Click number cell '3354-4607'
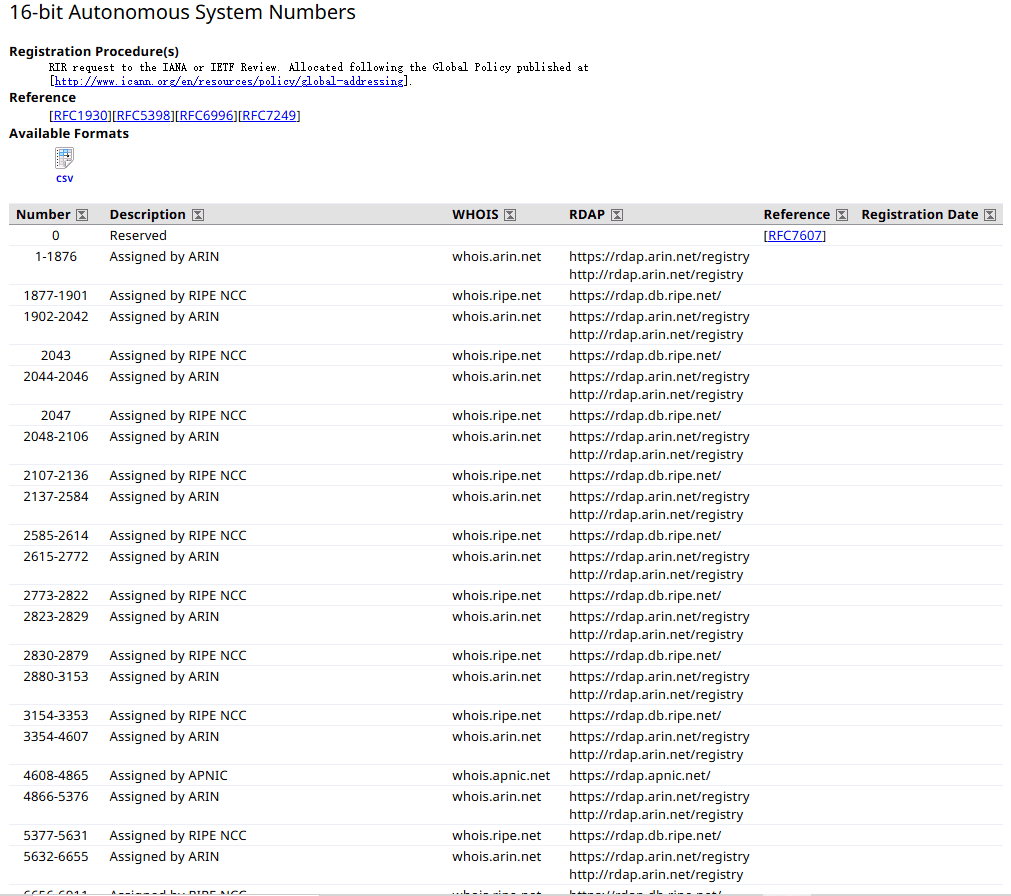The height and width of the screenshot is (896, 1011). point(55,736)
